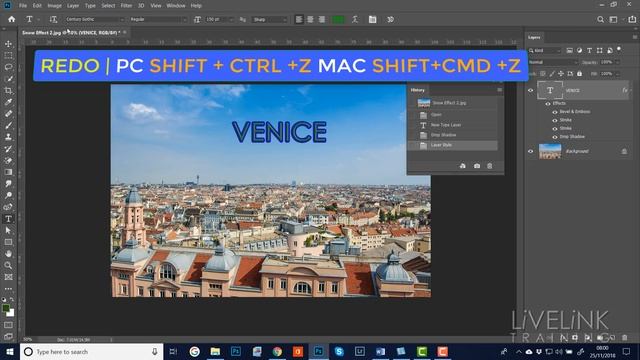Select the Move tool
Screen dimensions: 640x360
point(8,44)
